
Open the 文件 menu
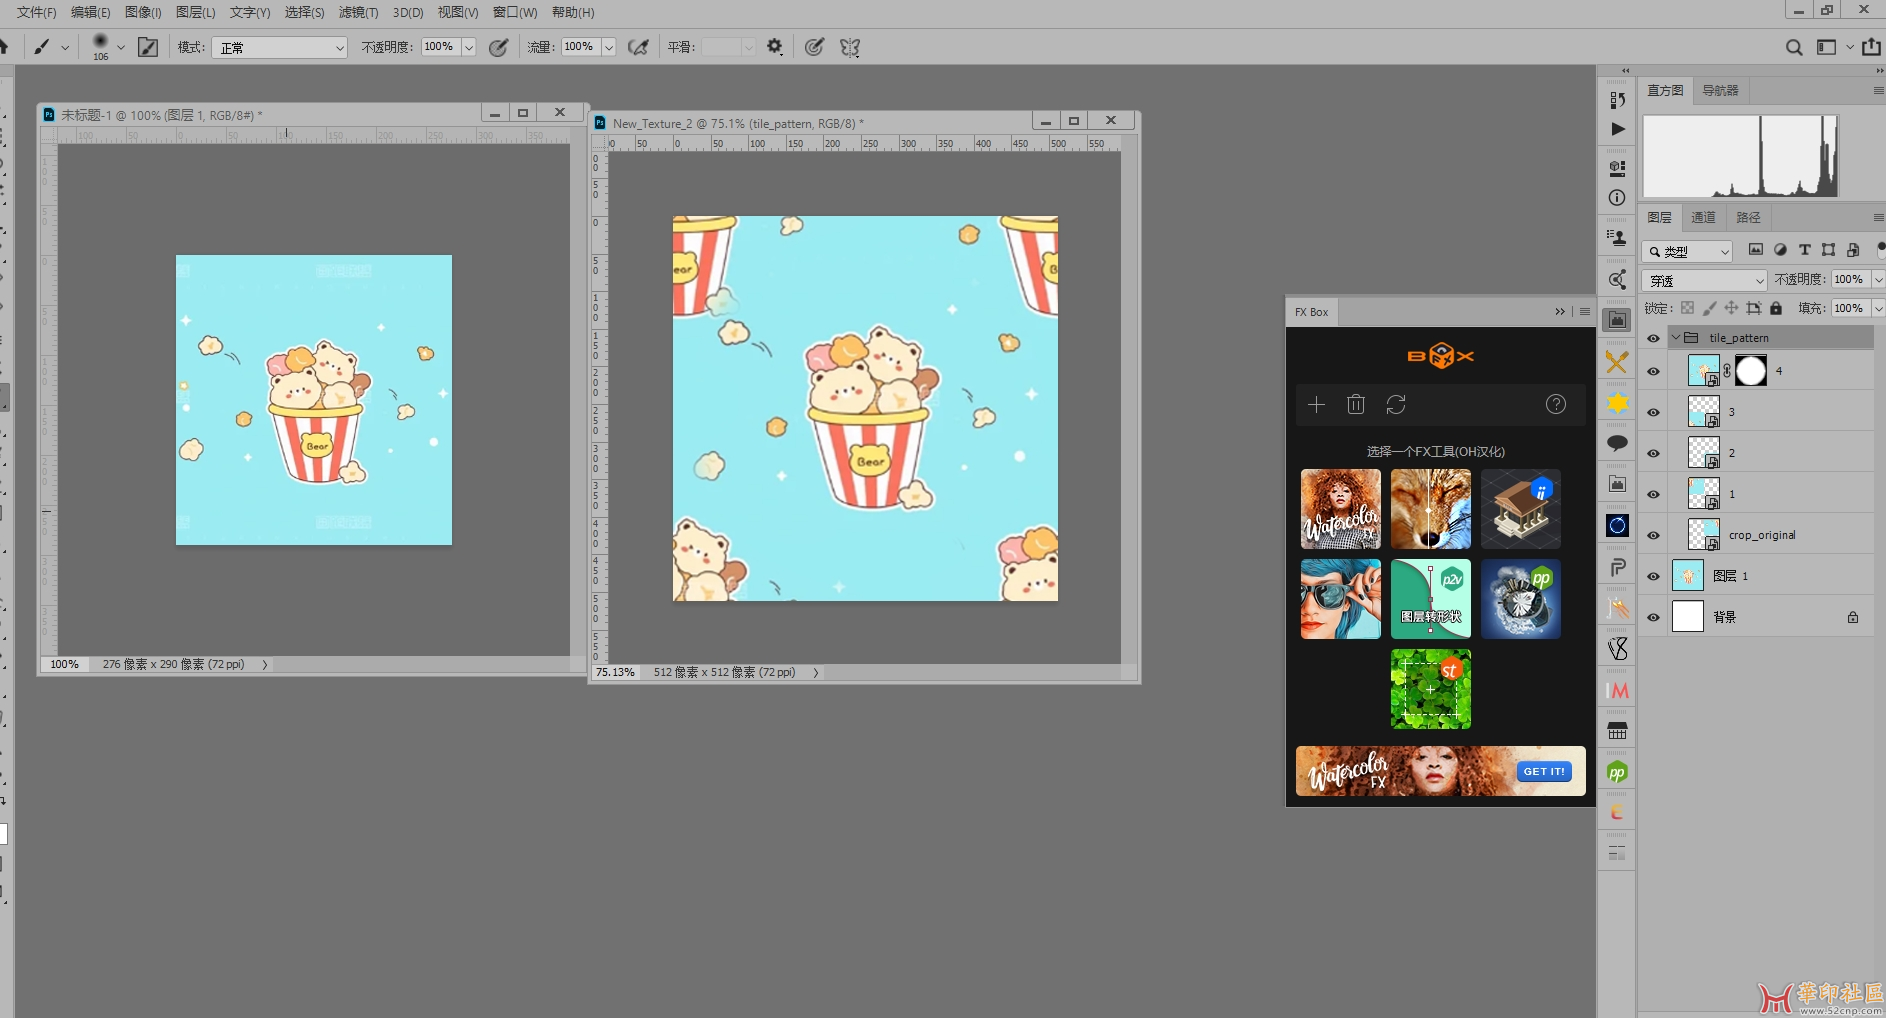tap(36, 12)
